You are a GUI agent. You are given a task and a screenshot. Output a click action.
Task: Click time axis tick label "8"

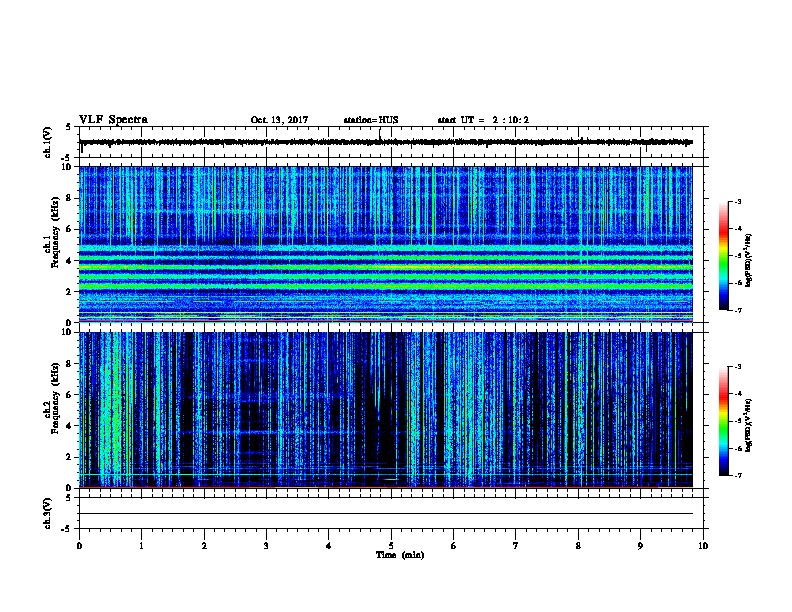pyautogui.click(x=578, y=545)
